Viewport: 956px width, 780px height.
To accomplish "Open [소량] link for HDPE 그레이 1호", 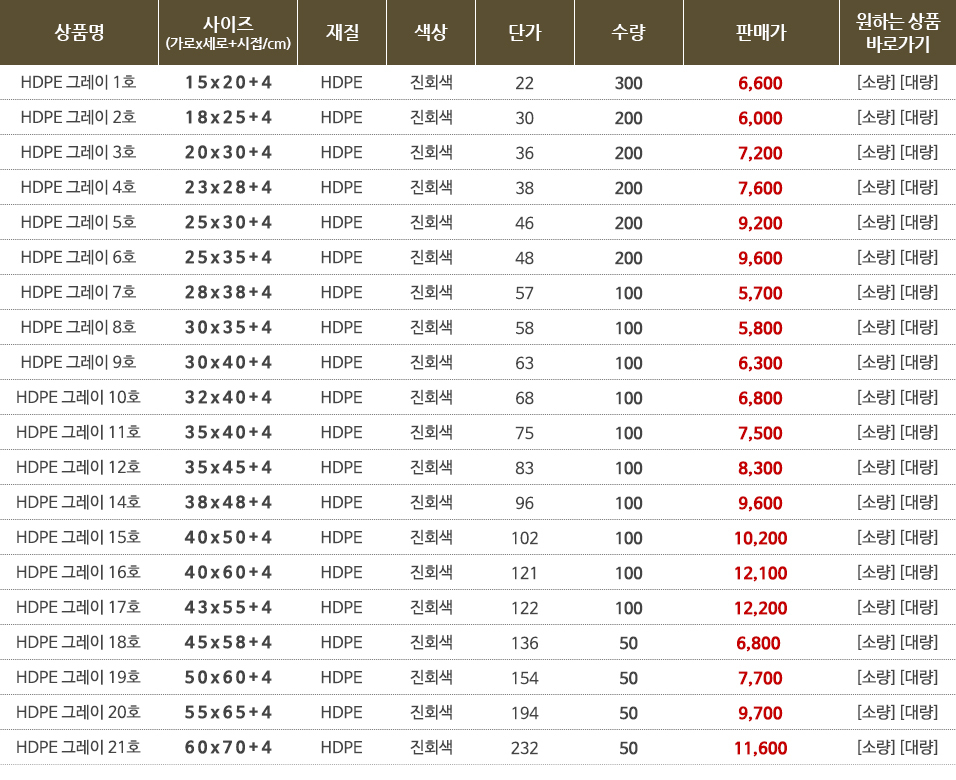I will (876, 82).
